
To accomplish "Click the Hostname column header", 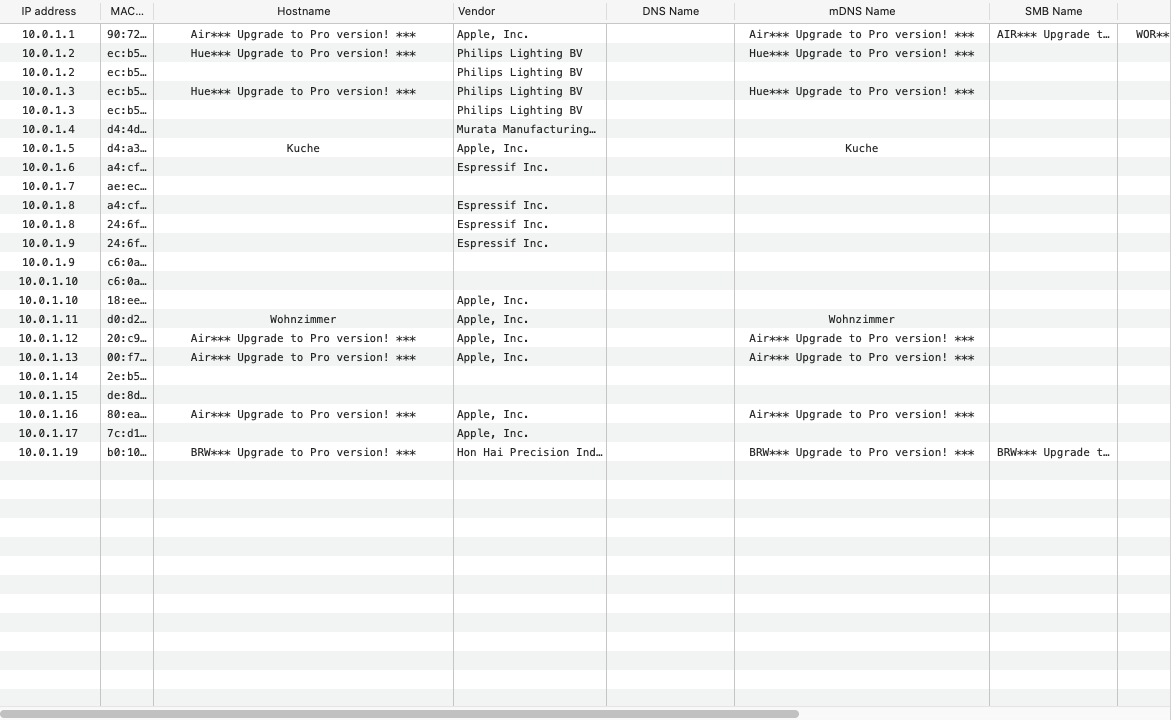I will pos(303,11).
